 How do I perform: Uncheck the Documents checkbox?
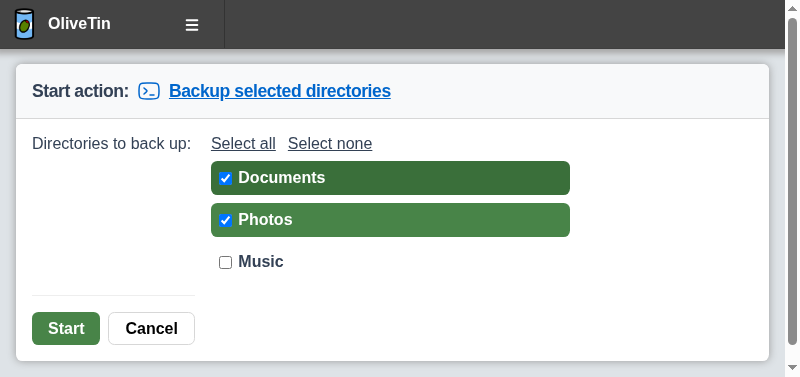[226, 179]
